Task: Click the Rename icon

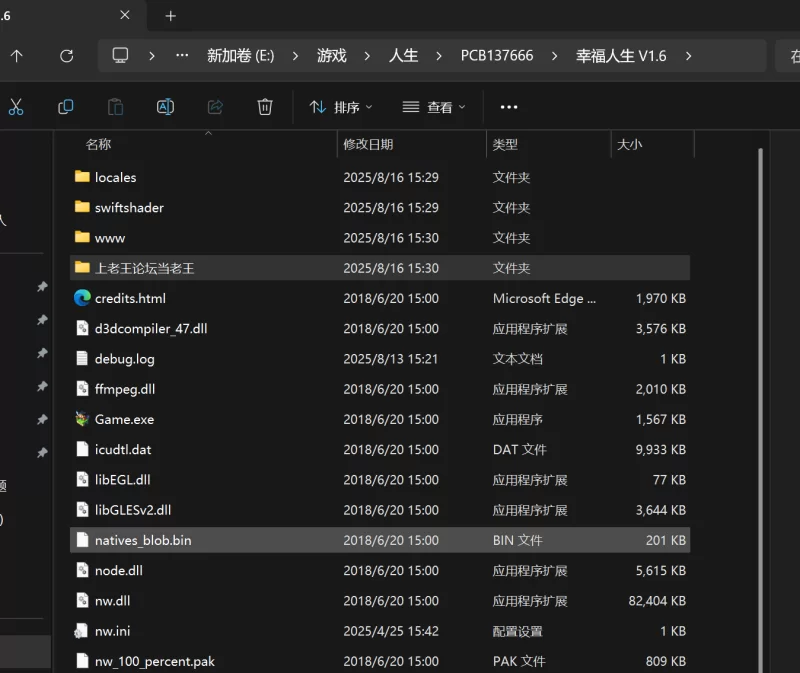Action: [x=165, y=107]
